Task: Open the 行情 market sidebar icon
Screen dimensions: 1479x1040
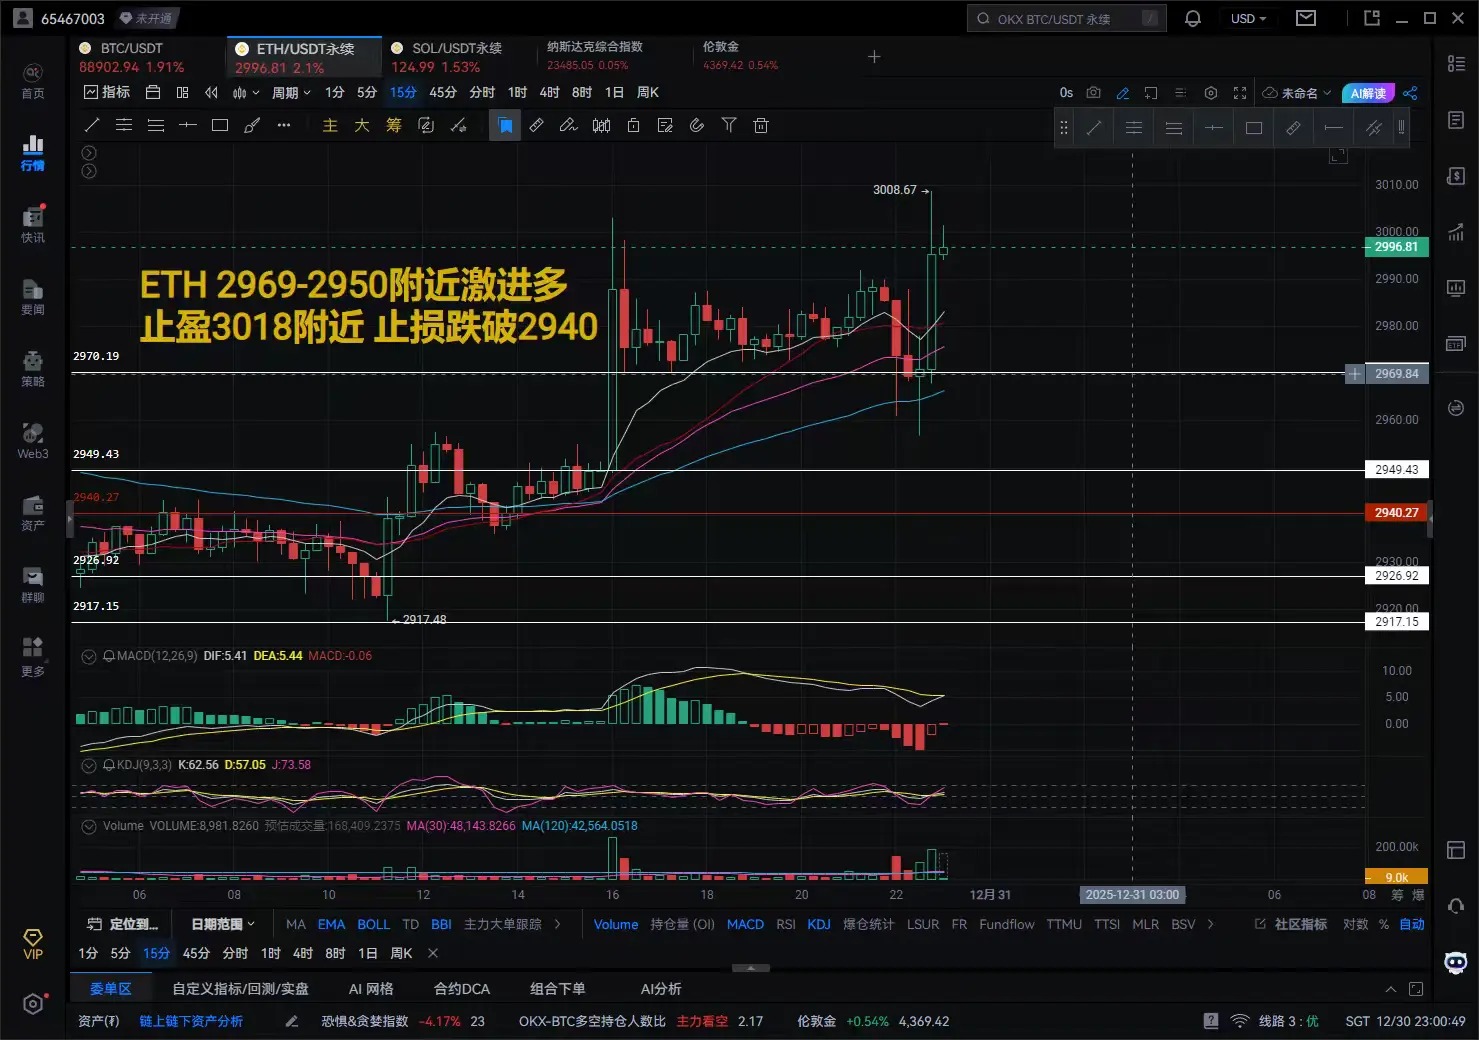Action: [x=33, y=152]
